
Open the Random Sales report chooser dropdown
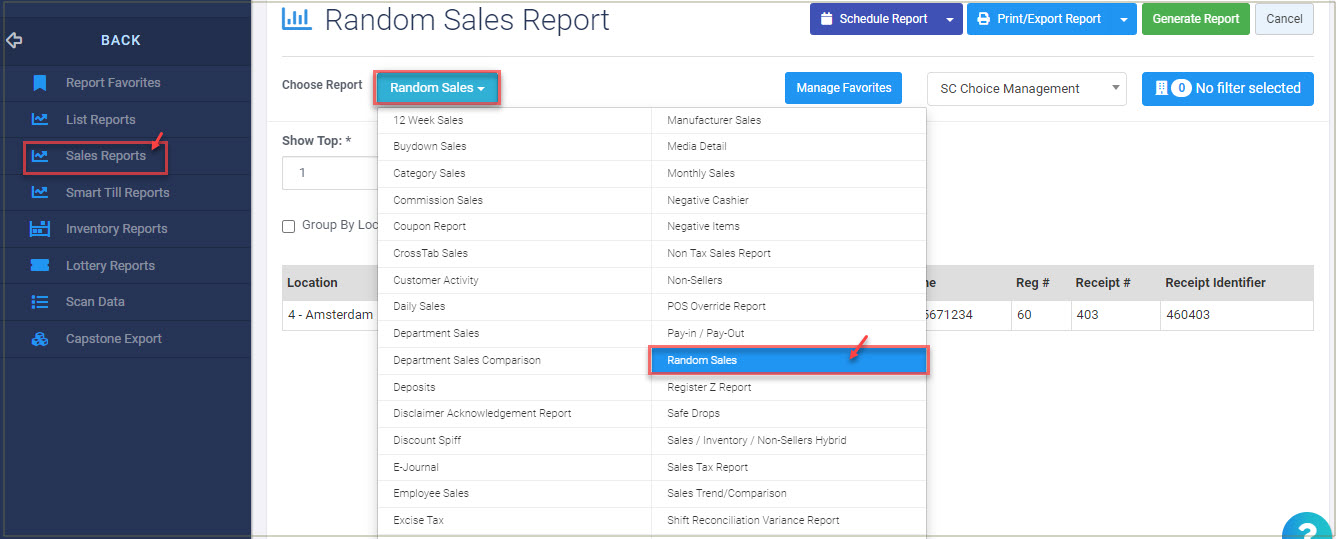437,88
